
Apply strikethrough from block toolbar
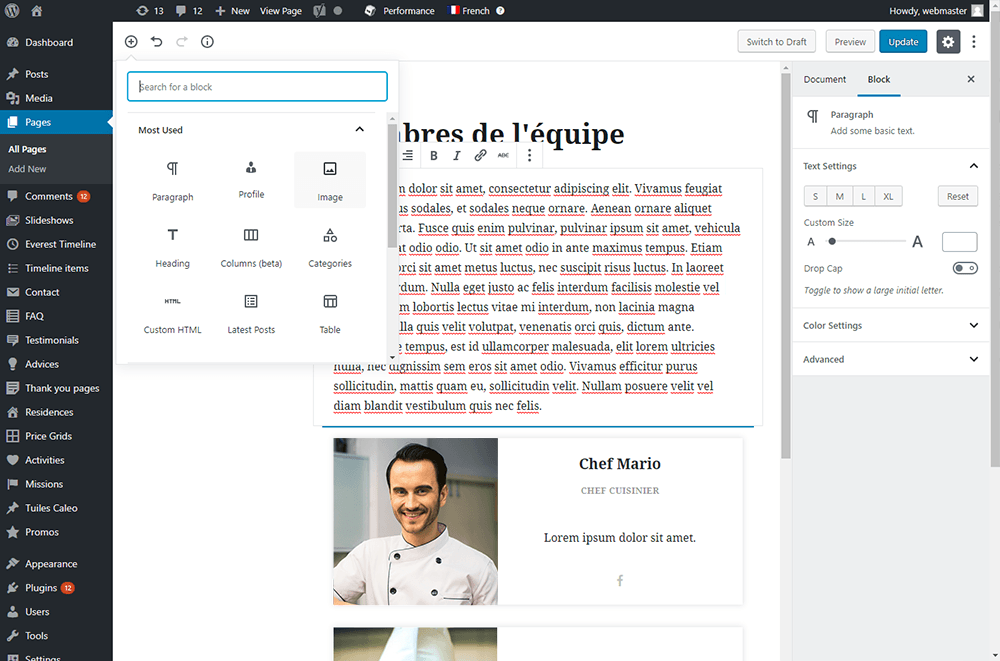tap(503, 155)
